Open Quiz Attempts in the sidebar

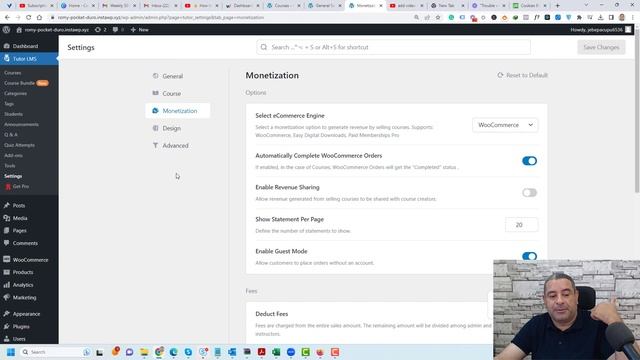20,145
